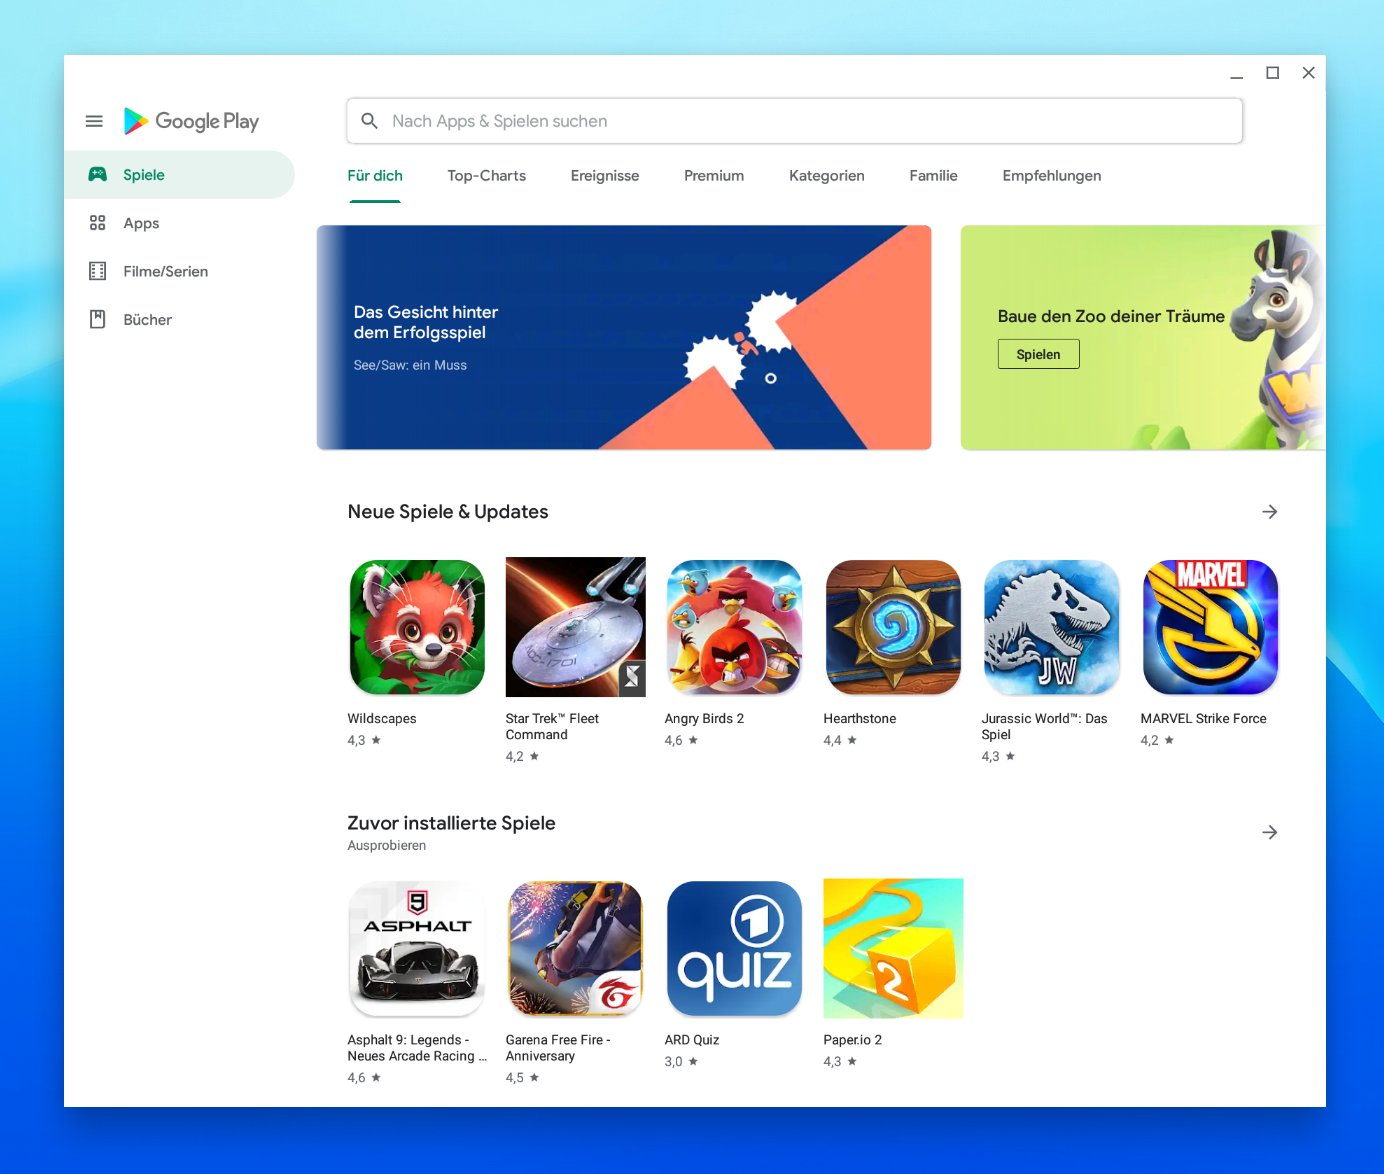
Task: Select Spiele in the sidebar
Action: coord(179,175)
